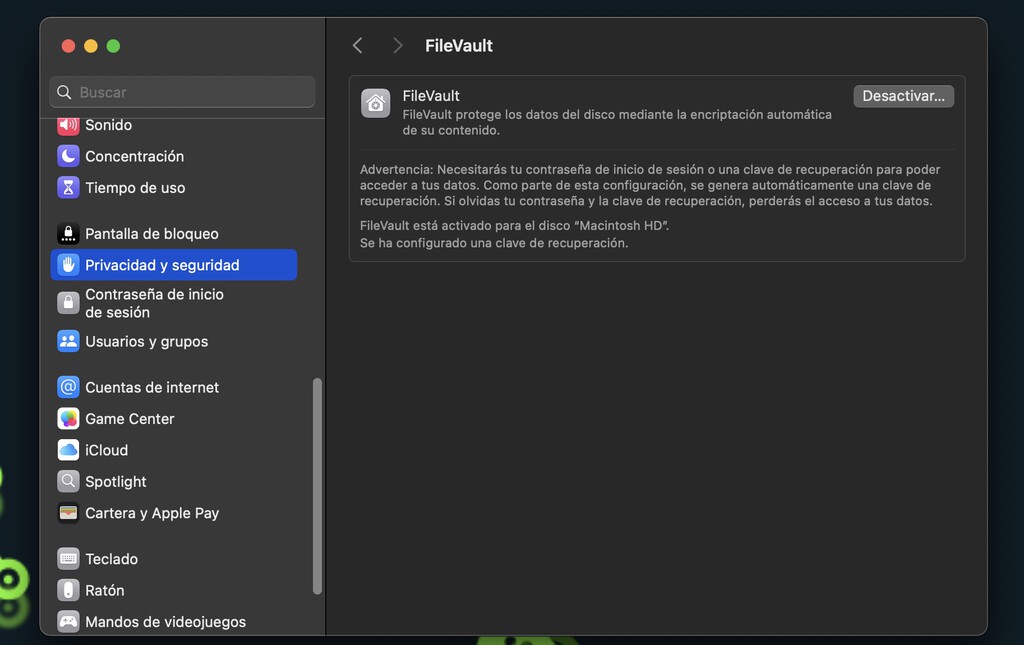Click the sidebar vertical scrollbar

point(317,486)
